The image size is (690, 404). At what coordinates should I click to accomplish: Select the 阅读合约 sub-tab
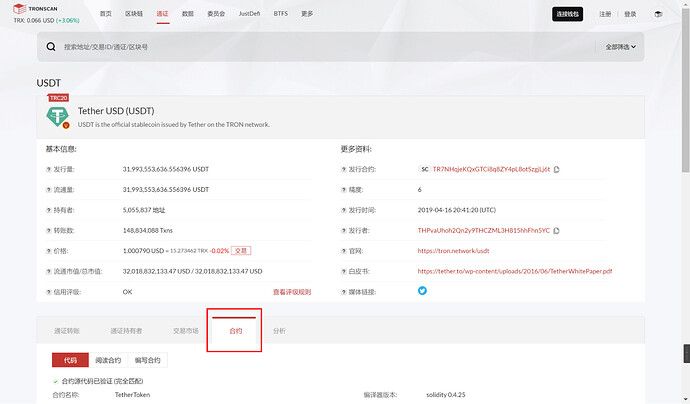coord(108,360)
